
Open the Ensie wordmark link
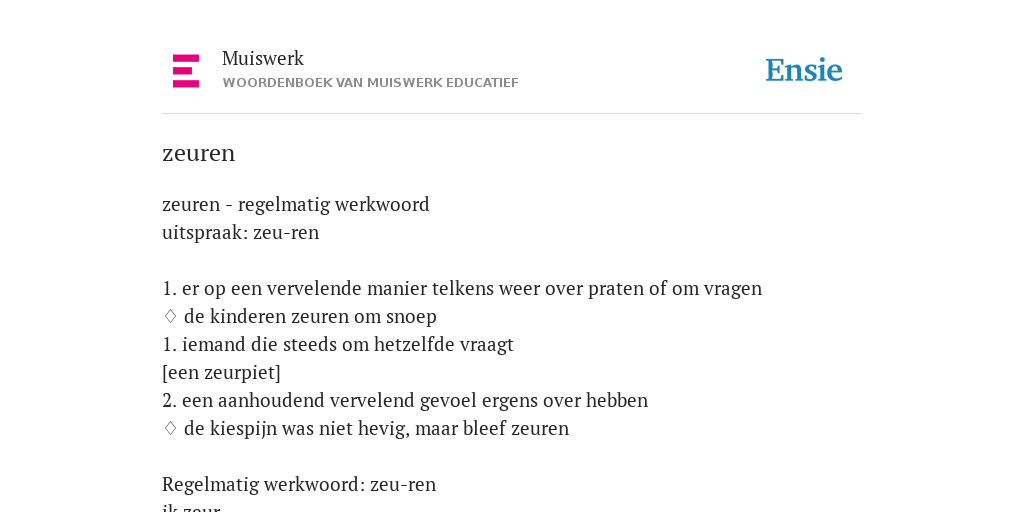point(804,70)
